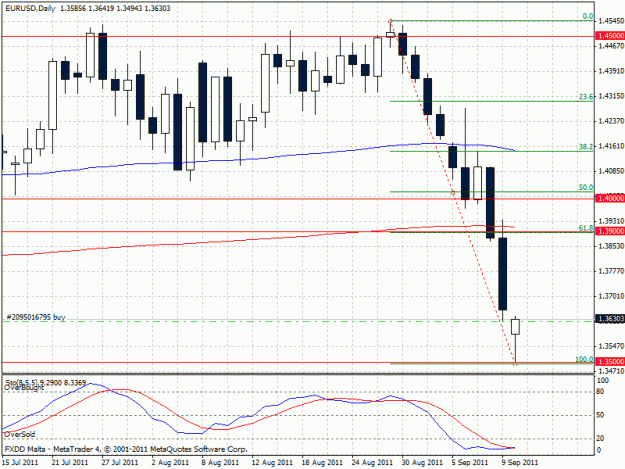Click the 2 Aug 2011 date label

point(170,462)
